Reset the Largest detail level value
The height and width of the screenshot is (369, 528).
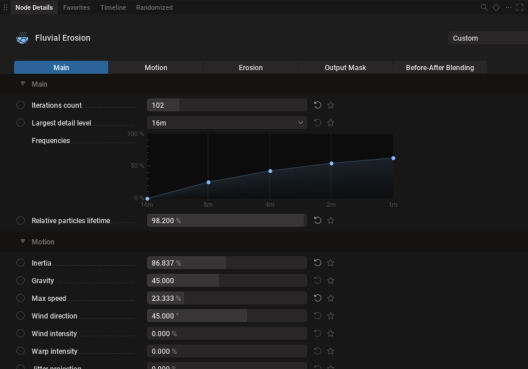click(x=317, y=123)
